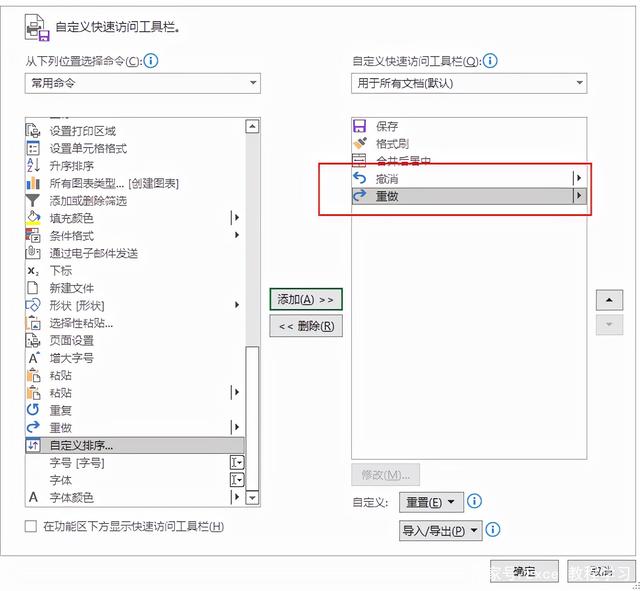The image size is (640, 591).
Task: Click the command list scrollbar thumb
Action: pos(253,418)
